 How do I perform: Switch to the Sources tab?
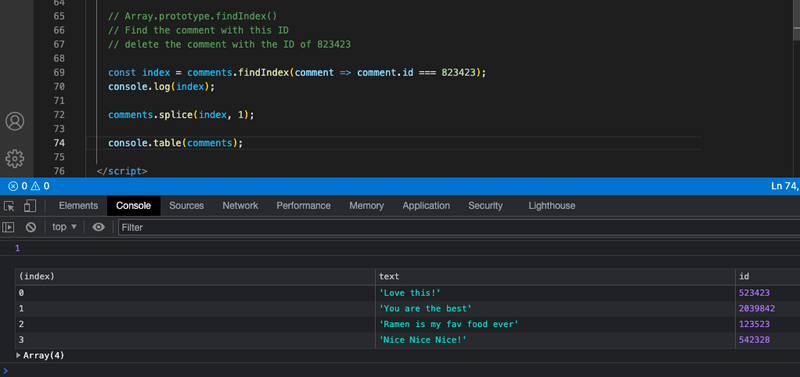[187, 206]
